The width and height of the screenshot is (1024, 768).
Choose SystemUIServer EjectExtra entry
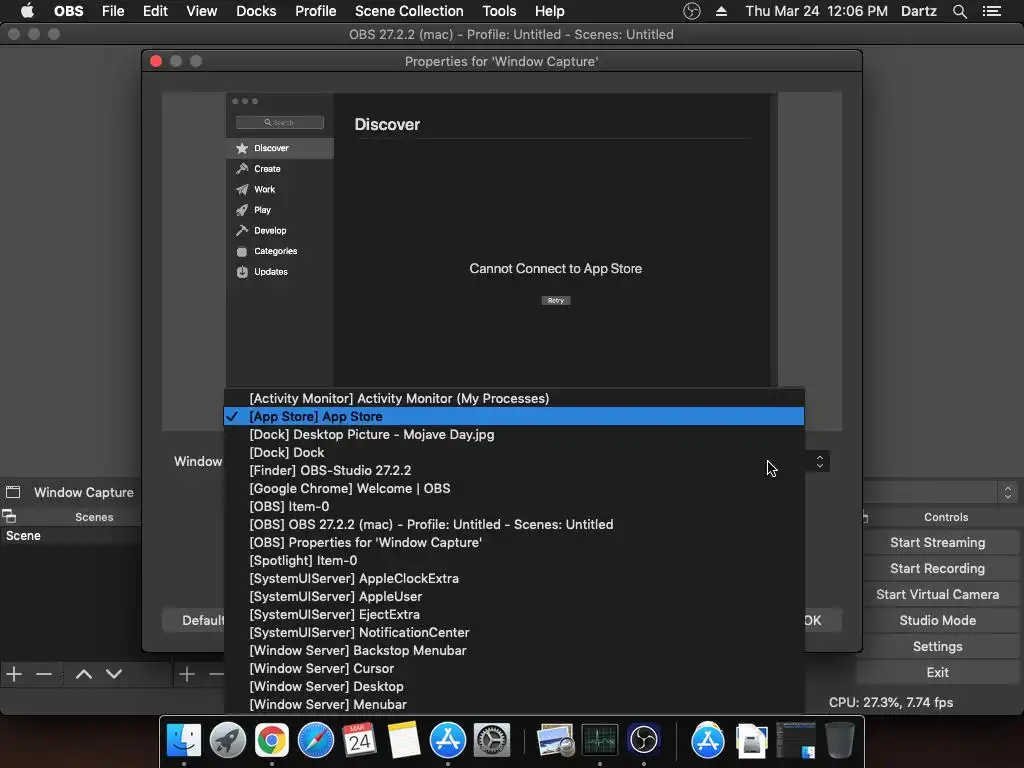[514, 615]
